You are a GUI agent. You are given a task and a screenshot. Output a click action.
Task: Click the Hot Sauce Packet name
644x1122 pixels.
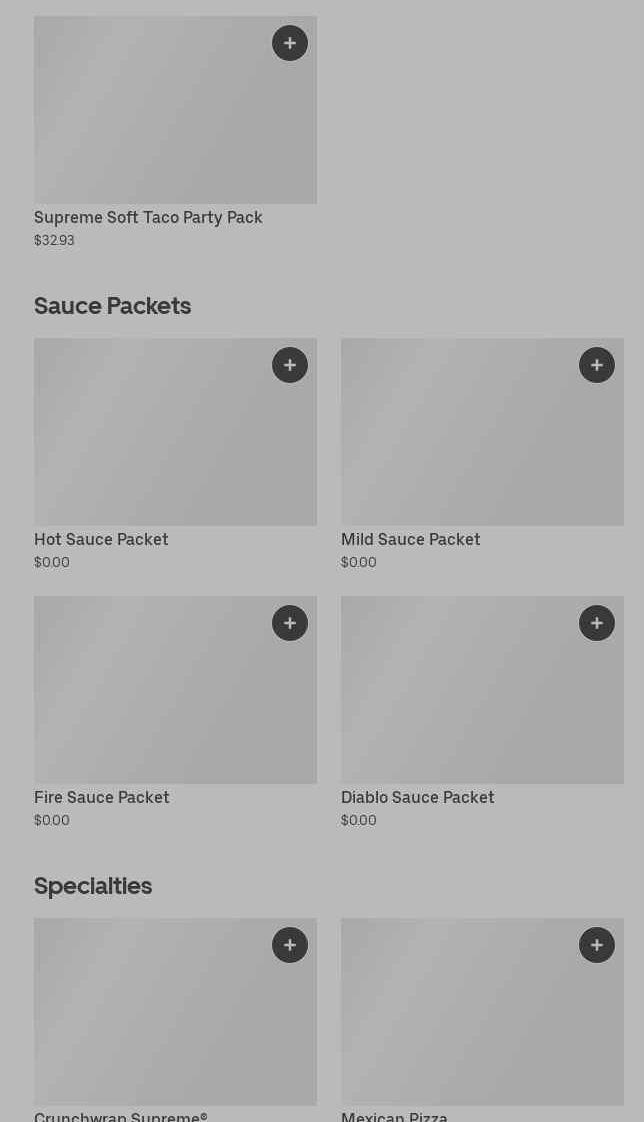tap(101, 540)
